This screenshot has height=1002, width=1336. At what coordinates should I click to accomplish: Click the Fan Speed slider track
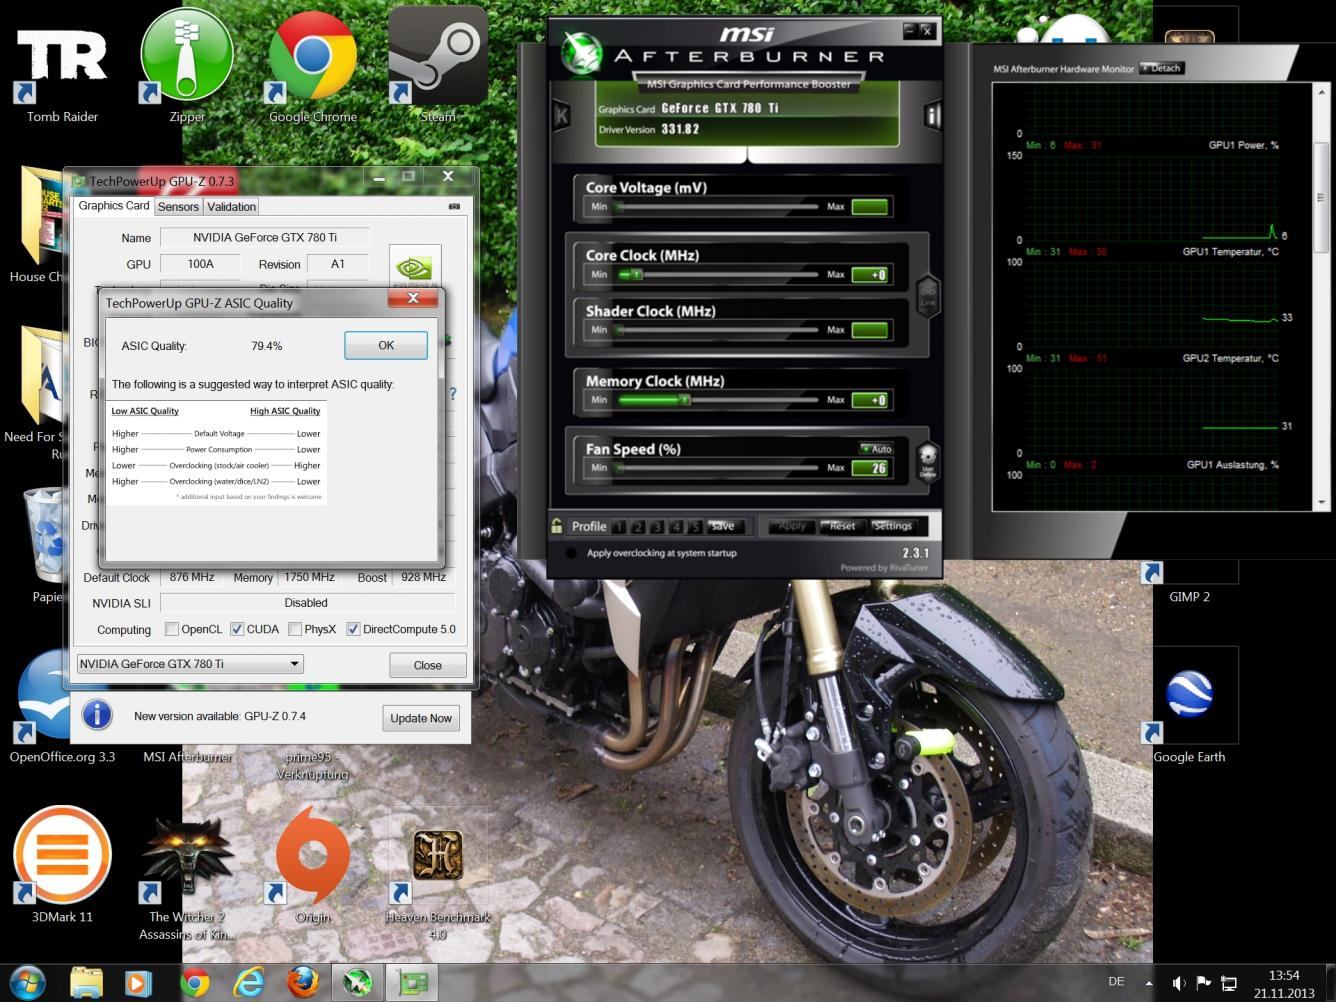[716, 468]
